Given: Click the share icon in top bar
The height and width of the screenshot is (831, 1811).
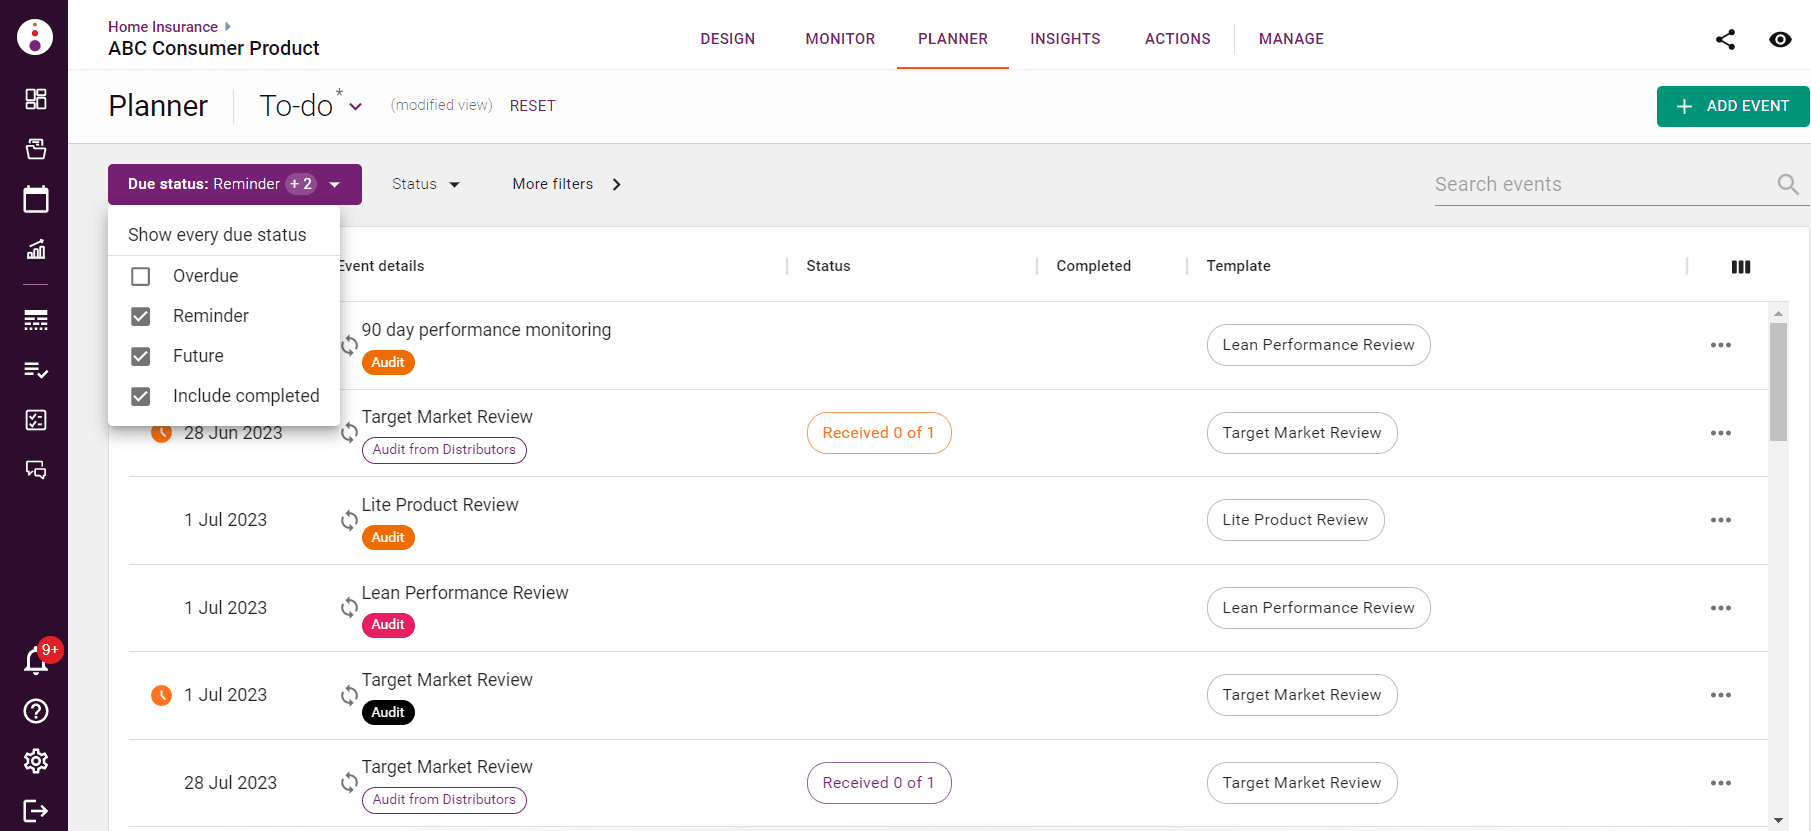Looking at the screenshot, I should point(1725,39).
